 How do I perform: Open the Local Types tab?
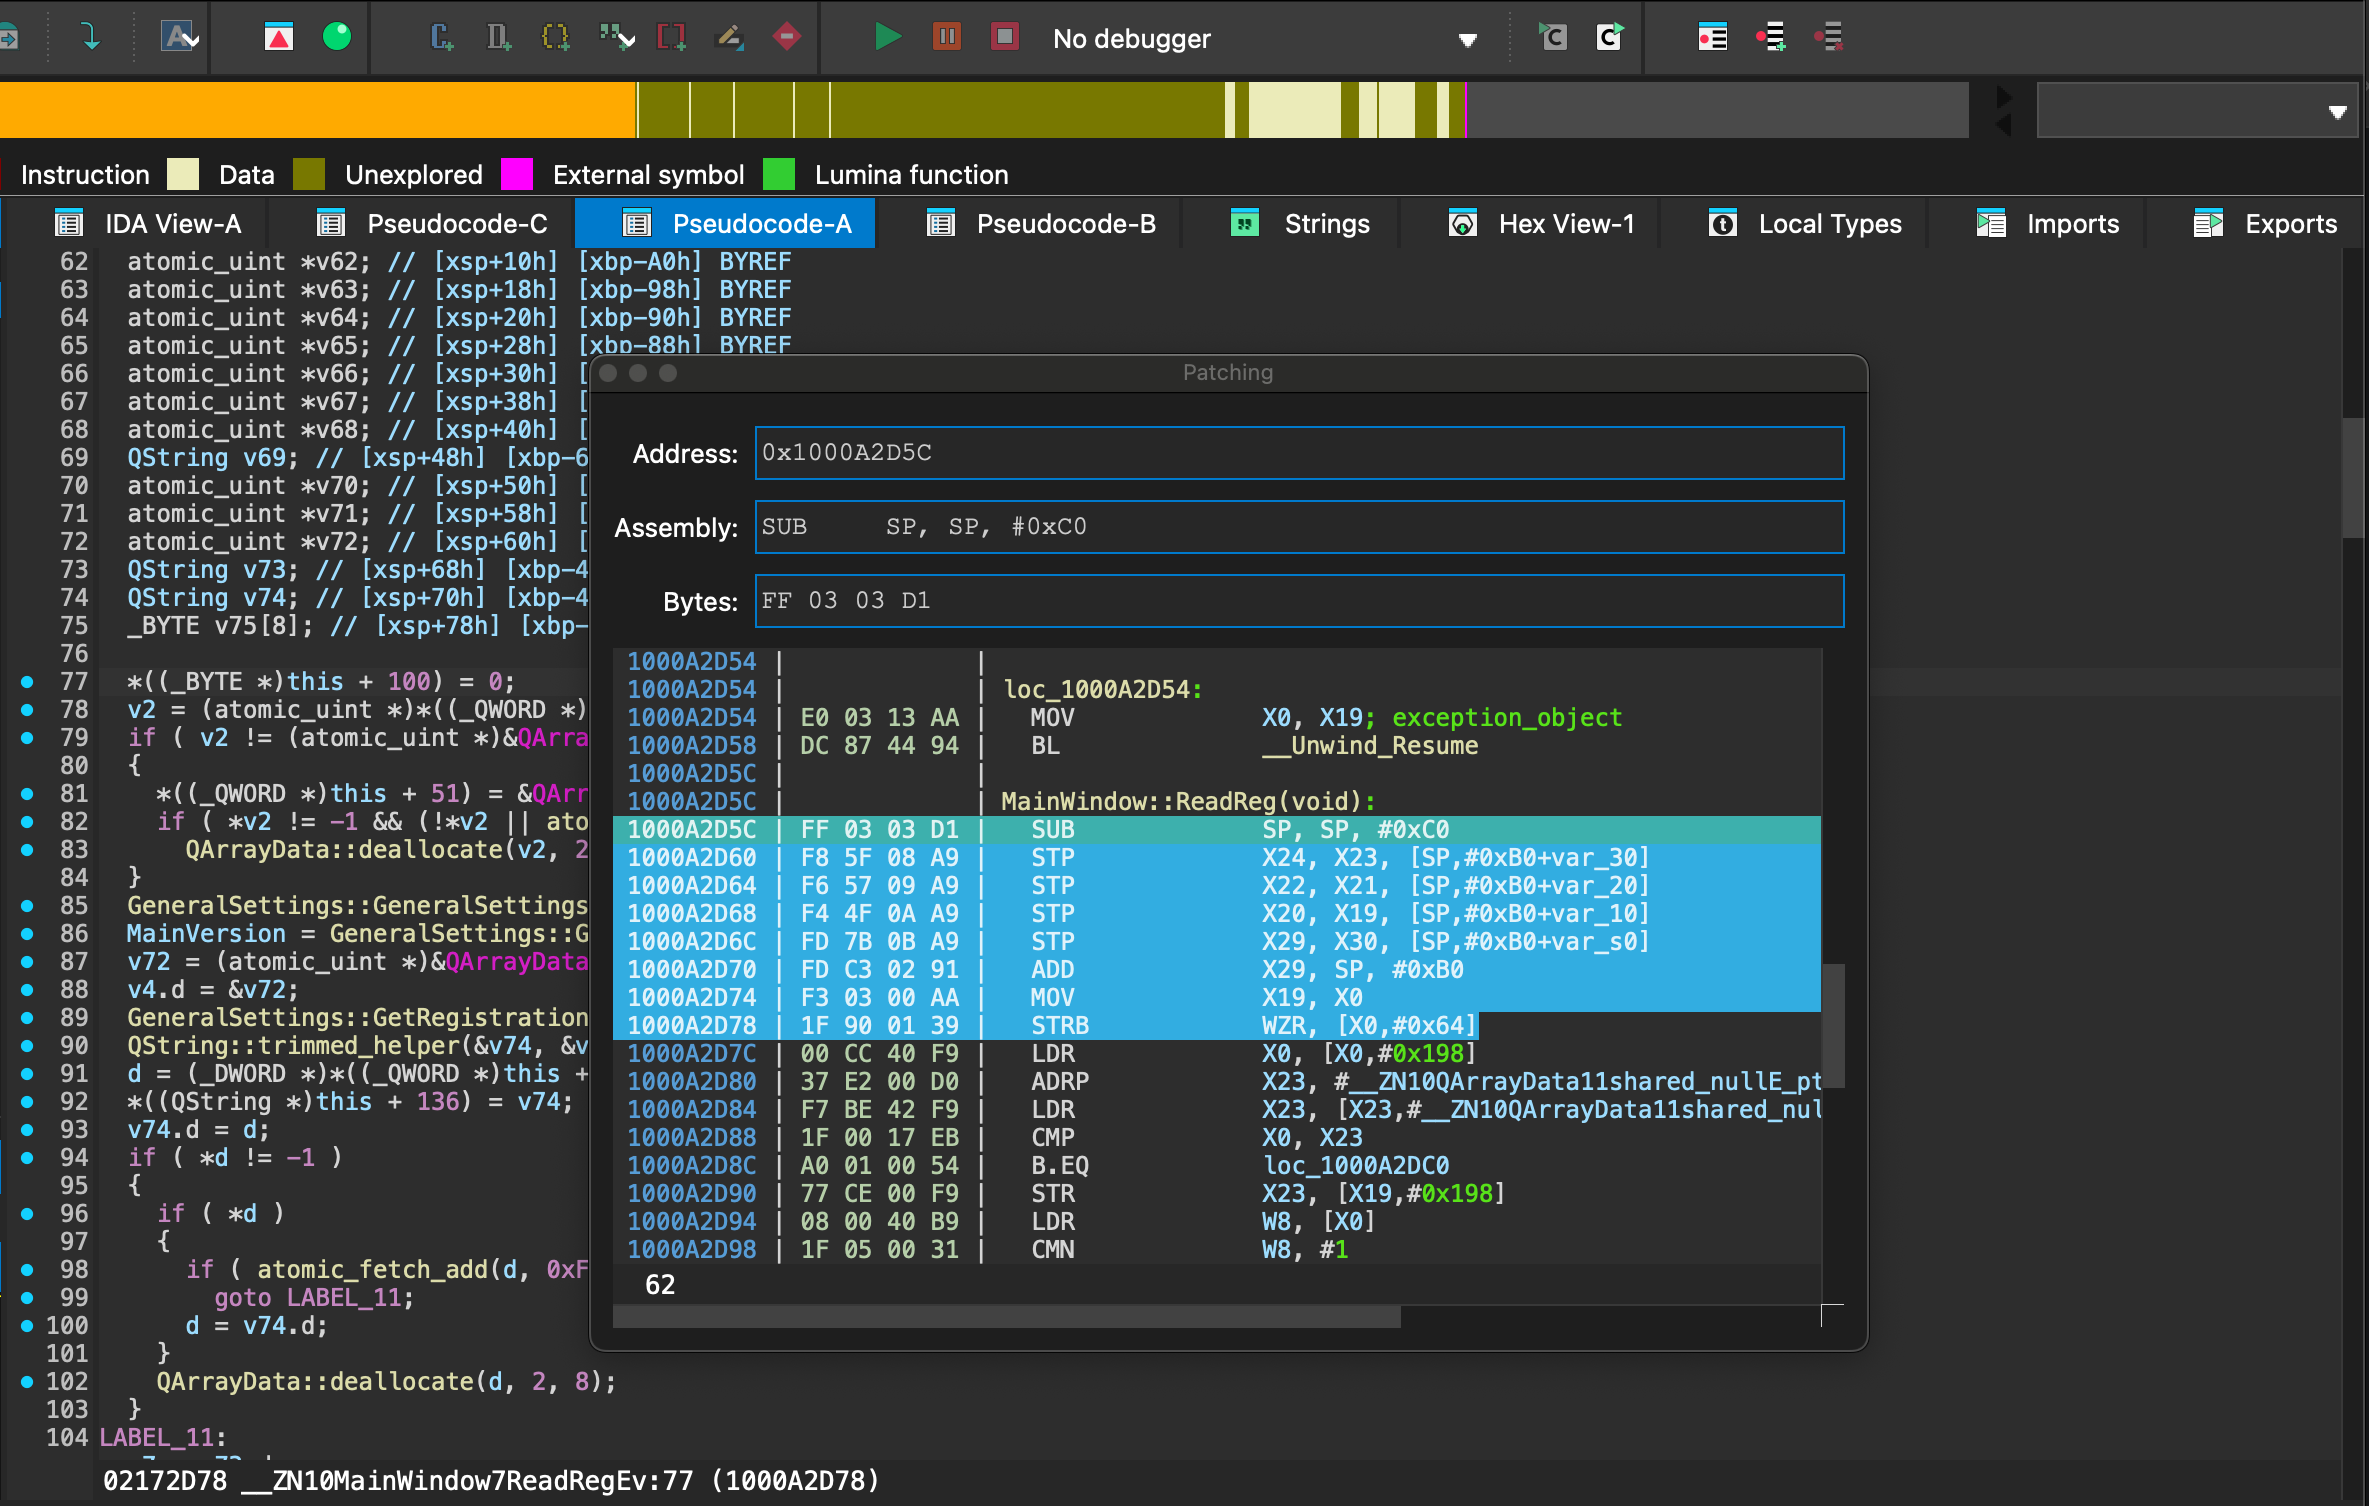point(1804,224)
